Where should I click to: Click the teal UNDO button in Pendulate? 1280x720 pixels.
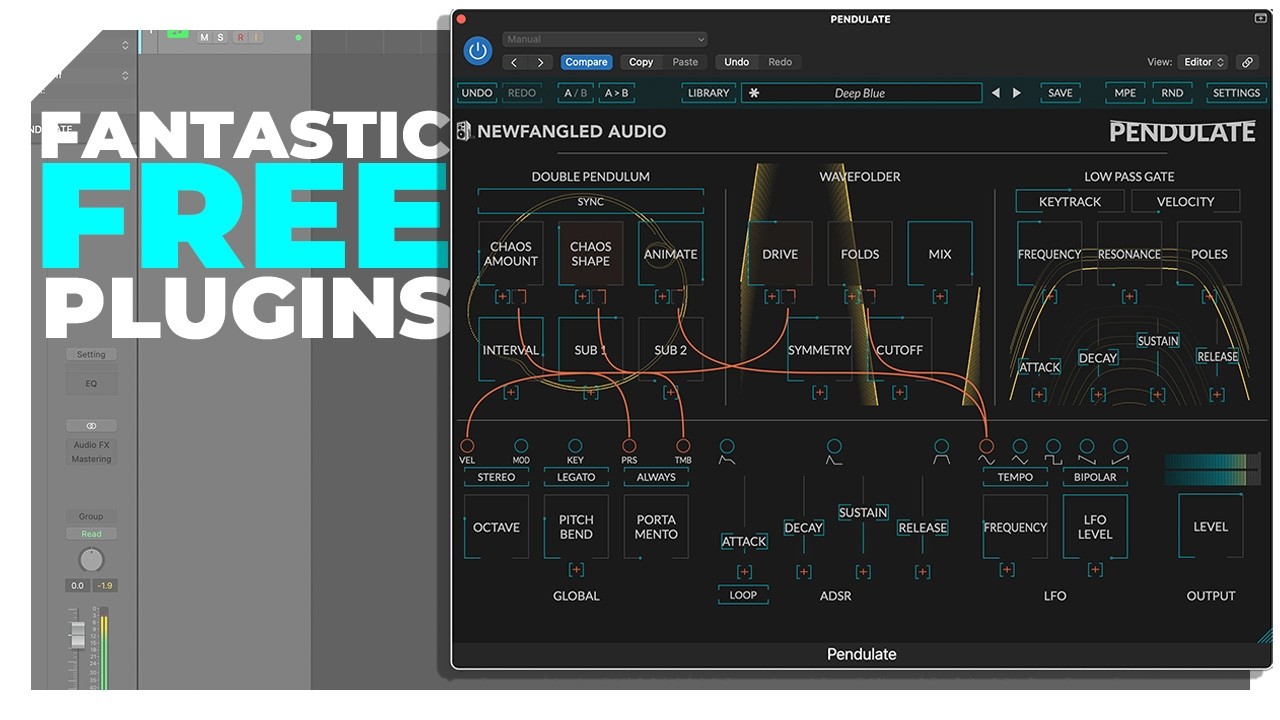pos(477,93)
